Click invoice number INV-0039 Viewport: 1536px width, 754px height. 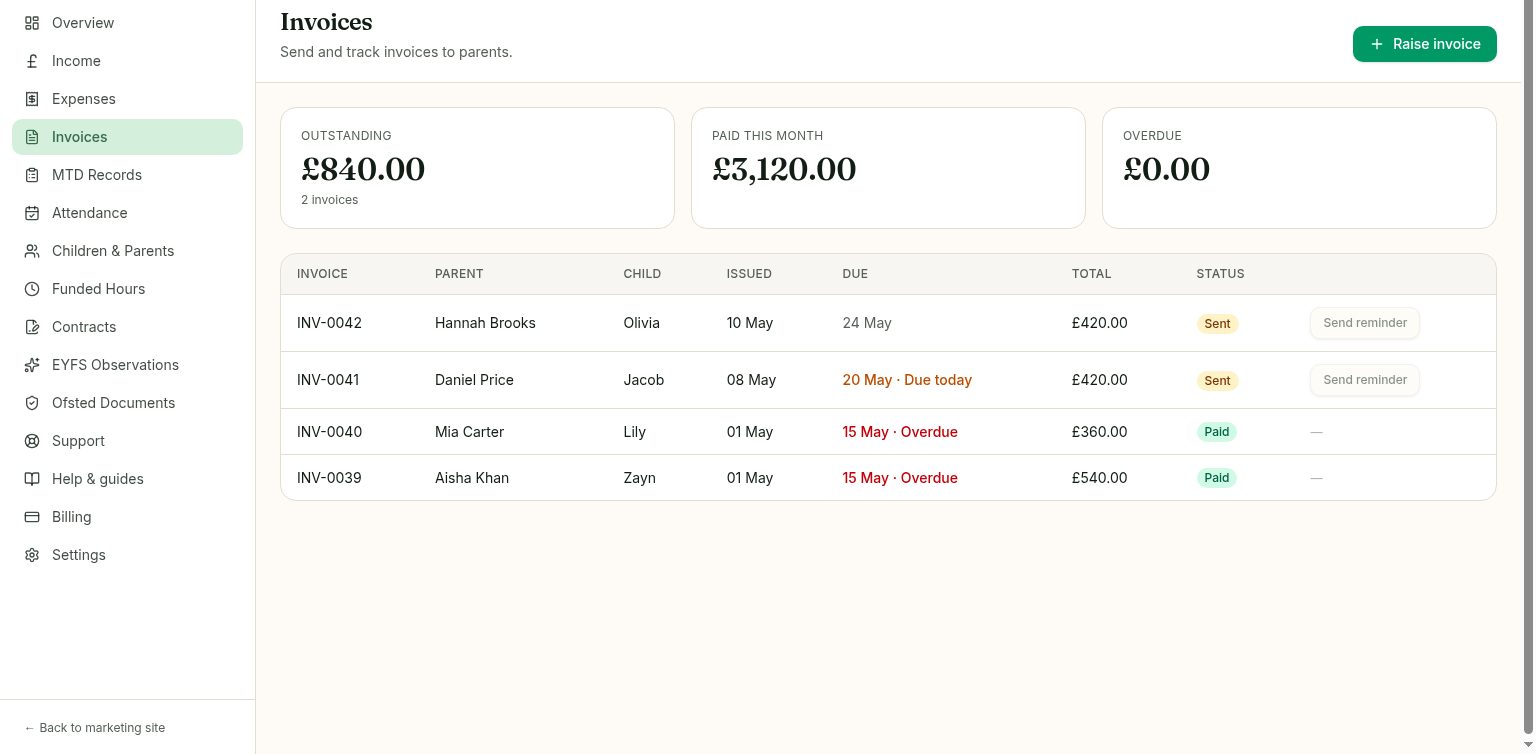(x=329, y=478)
